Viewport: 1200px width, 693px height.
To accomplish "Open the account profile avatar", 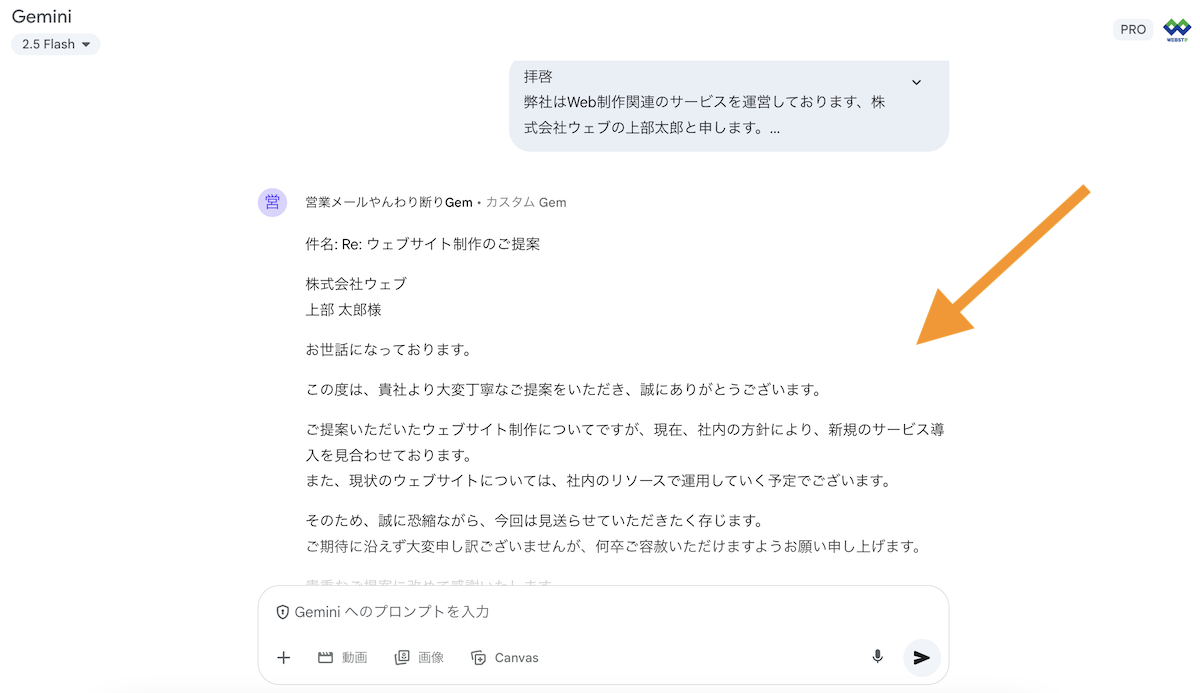I will pyautogui.click(x=1177, y=30).
